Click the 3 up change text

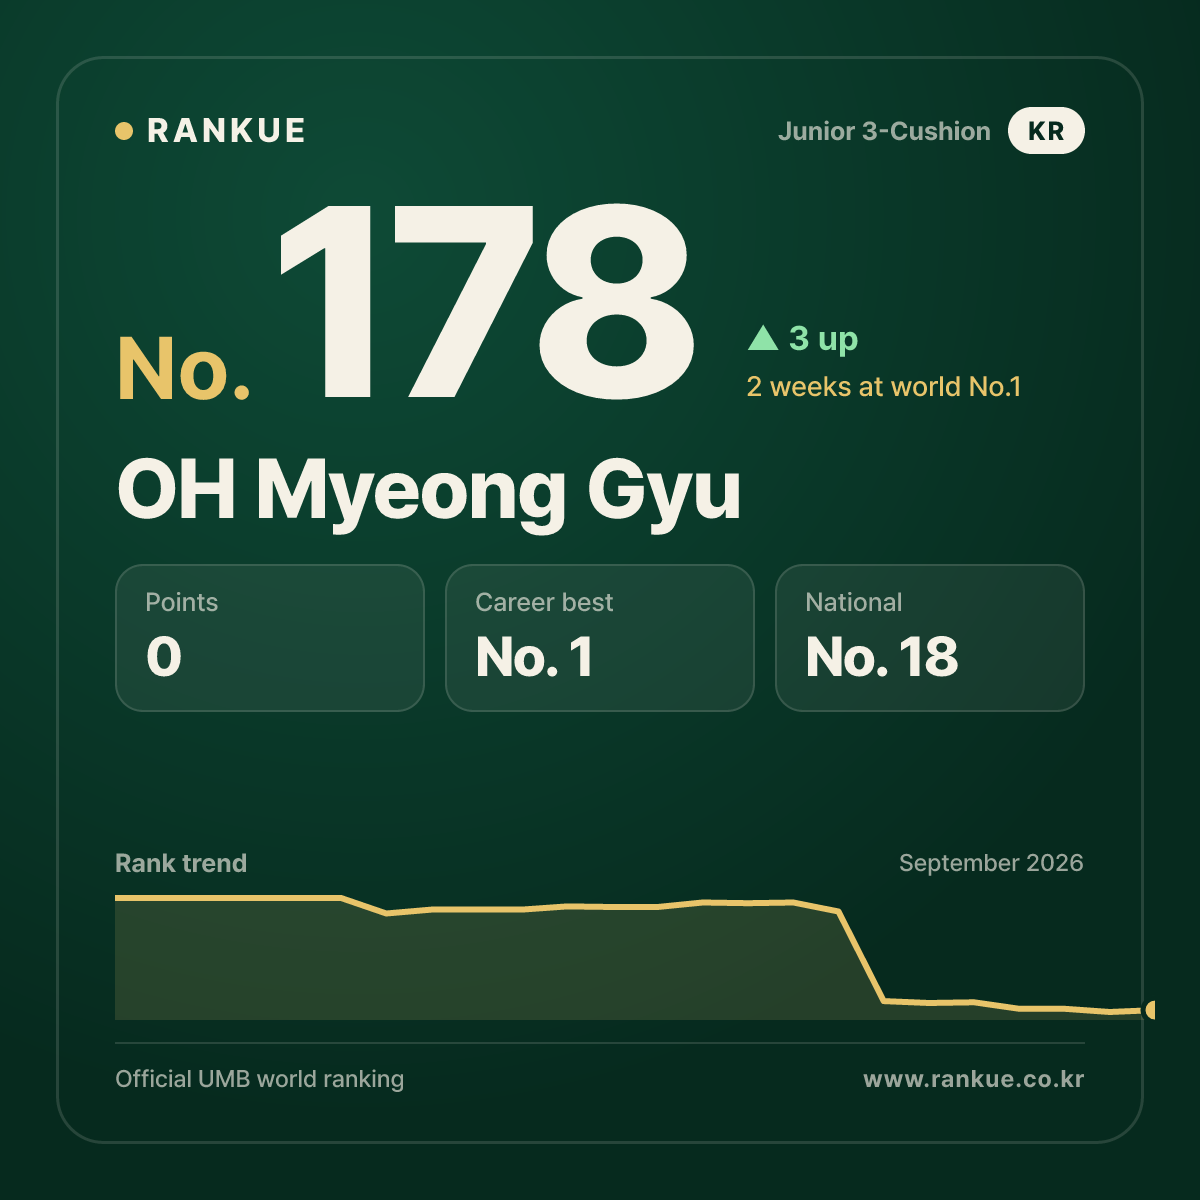pos(823,339)
